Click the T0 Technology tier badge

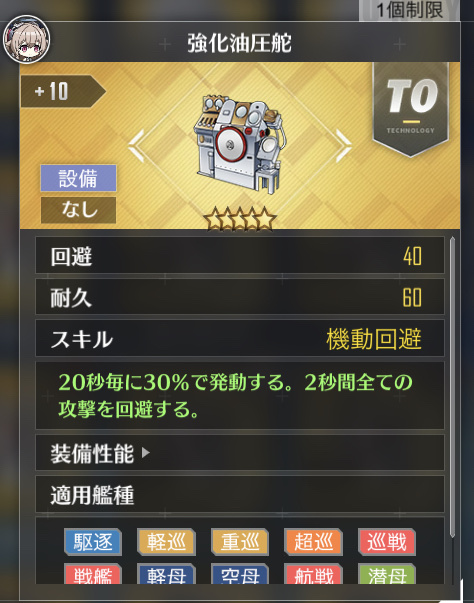coord(411,108)
